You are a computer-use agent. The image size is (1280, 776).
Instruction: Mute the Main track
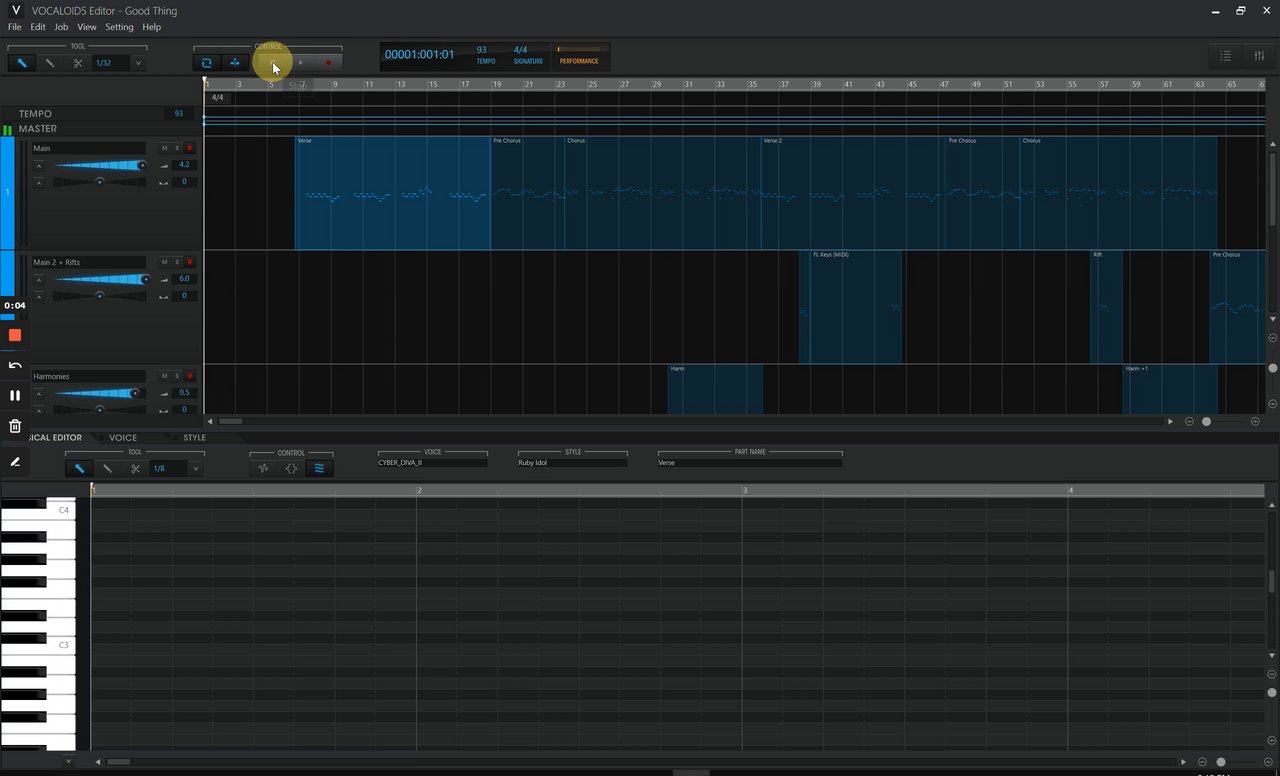click(165, 148)
